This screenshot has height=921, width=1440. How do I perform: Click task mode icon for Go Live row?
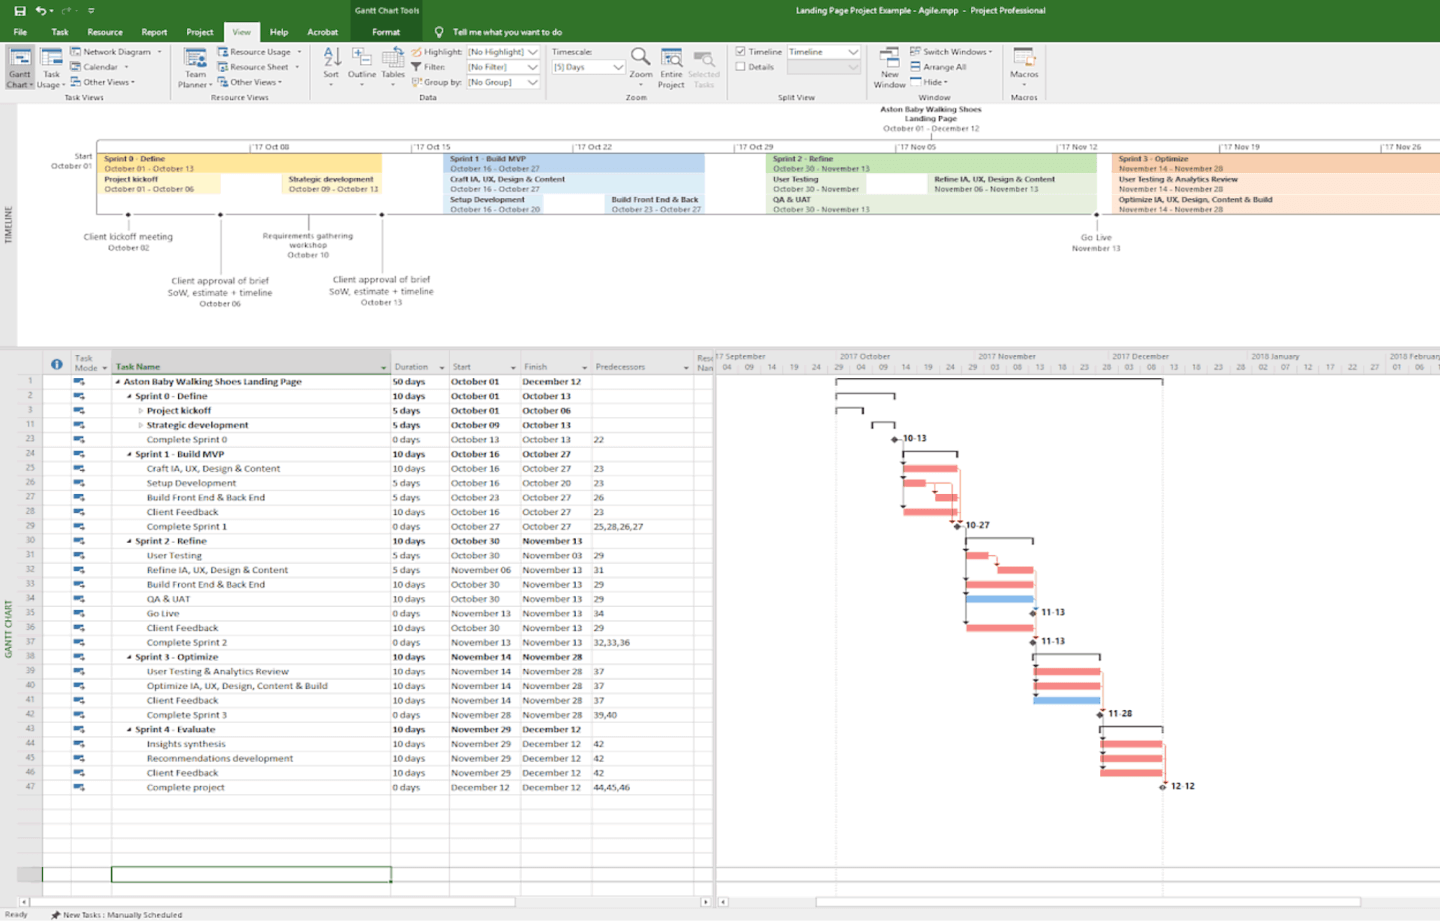click(x=79, y=613)
